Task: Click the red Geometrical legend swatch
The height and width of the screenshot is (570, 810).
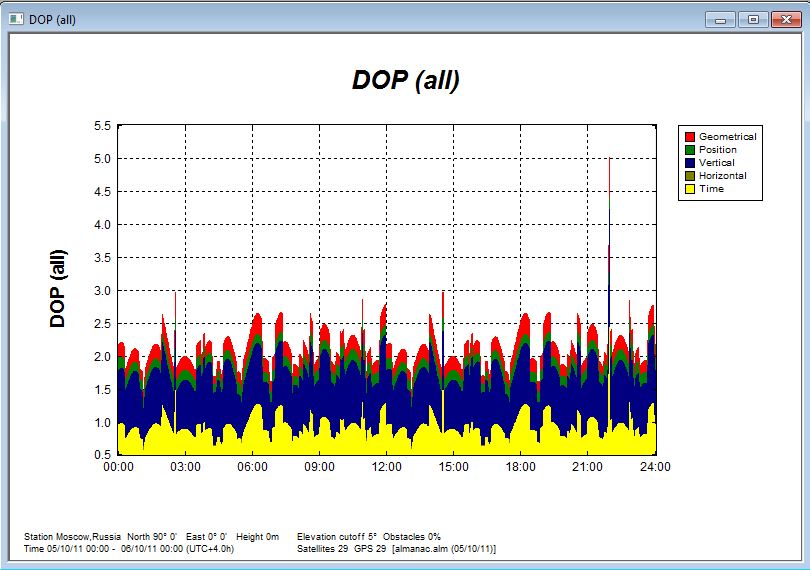Action: (689, 137)
